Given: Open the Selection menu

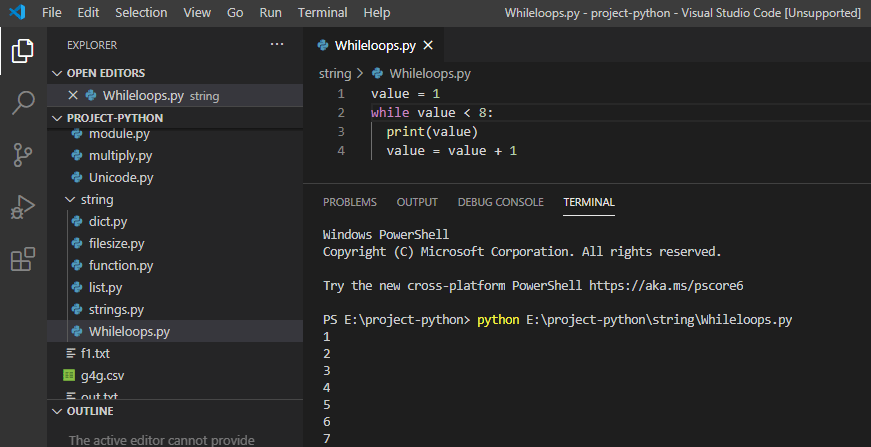Looking at the screenshot, I should coord(141,12).
